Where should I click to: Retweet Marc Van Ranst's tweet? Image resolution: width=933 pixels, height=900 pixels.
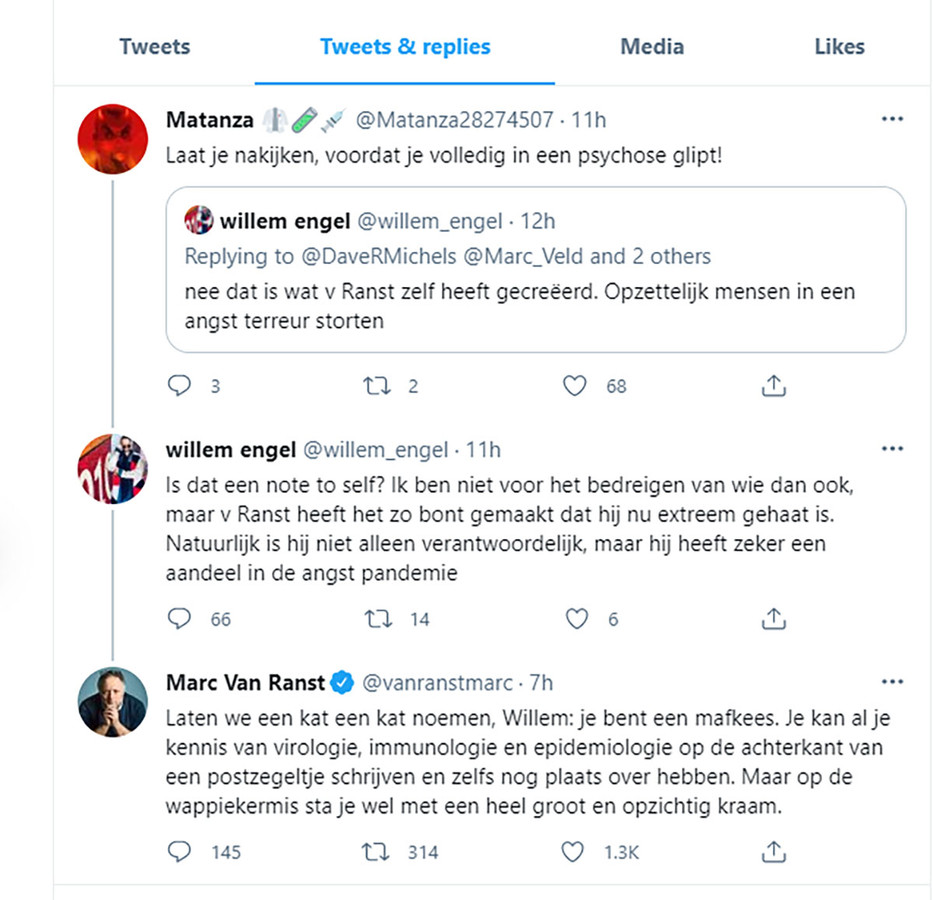pyautogui.click(x=377, y=852)
